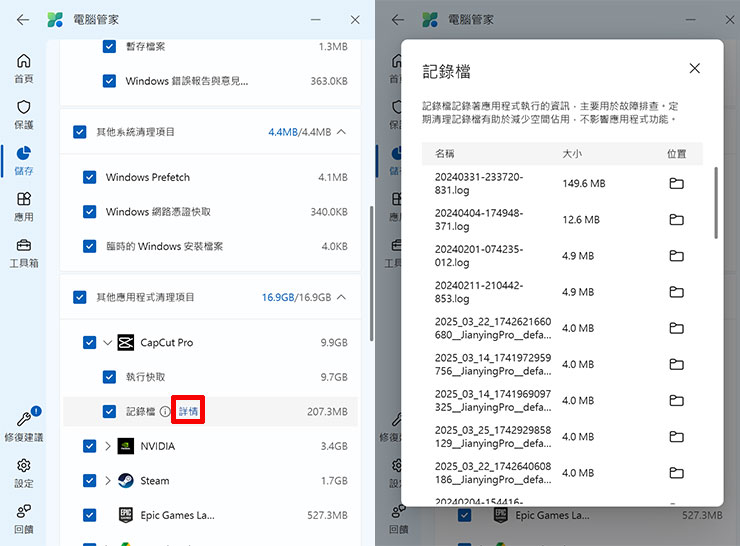
Task: Click the left window's vertical scrollbar
Action: point(371,274)
